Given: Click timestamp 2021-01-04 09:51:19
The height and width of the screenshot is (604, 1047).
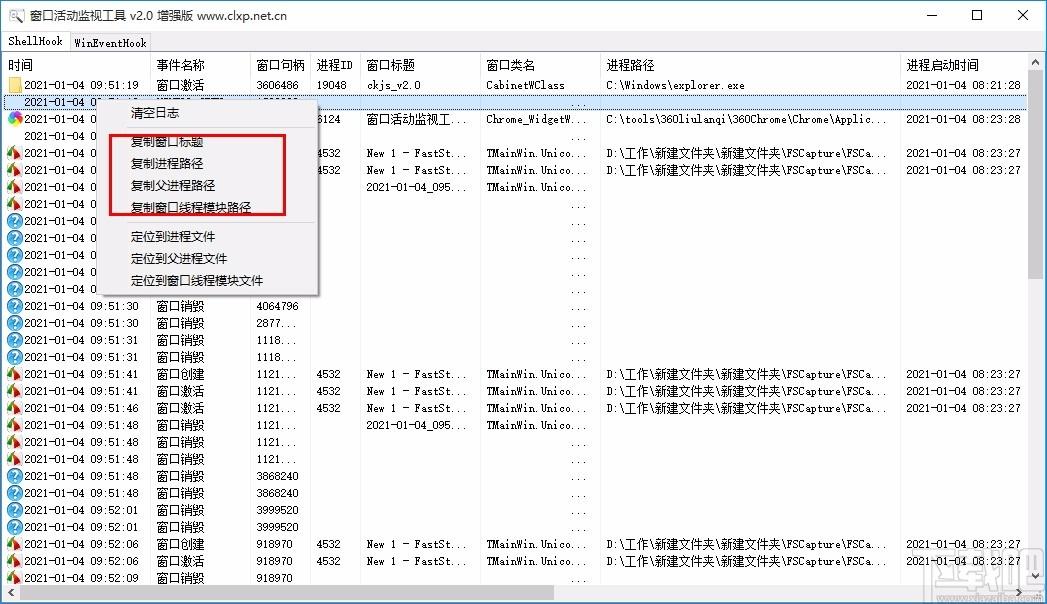Looking at the screenshot, I should [81, 85].
